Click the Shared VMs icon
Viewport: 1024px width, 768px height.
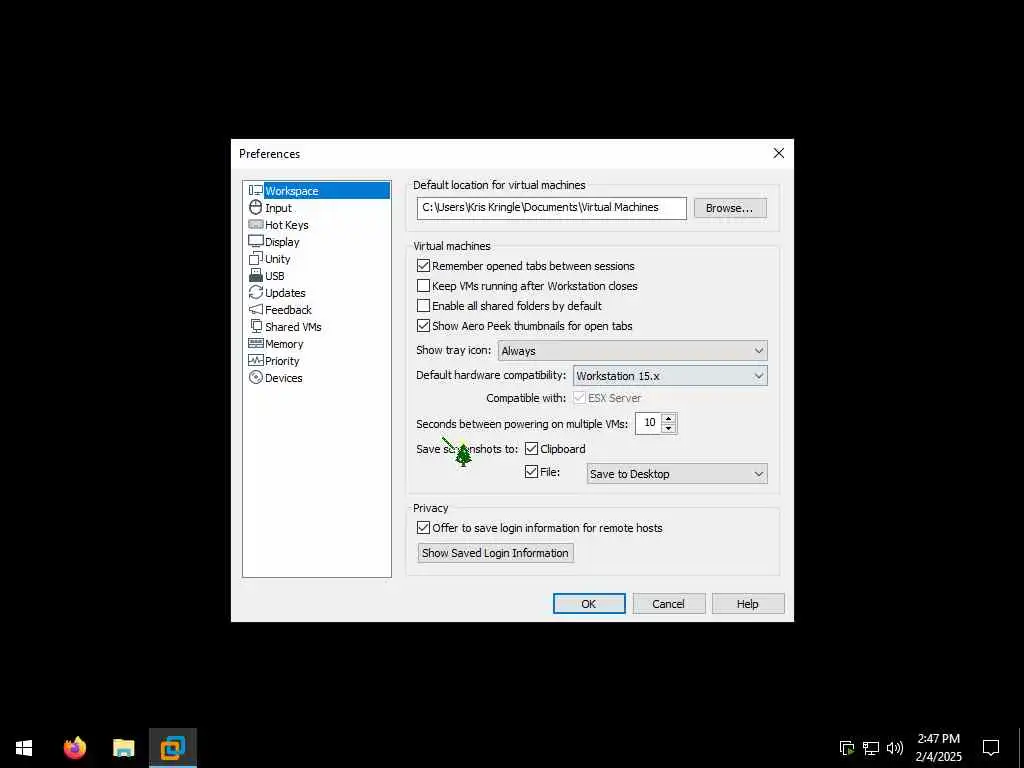[x=257, y=326]
